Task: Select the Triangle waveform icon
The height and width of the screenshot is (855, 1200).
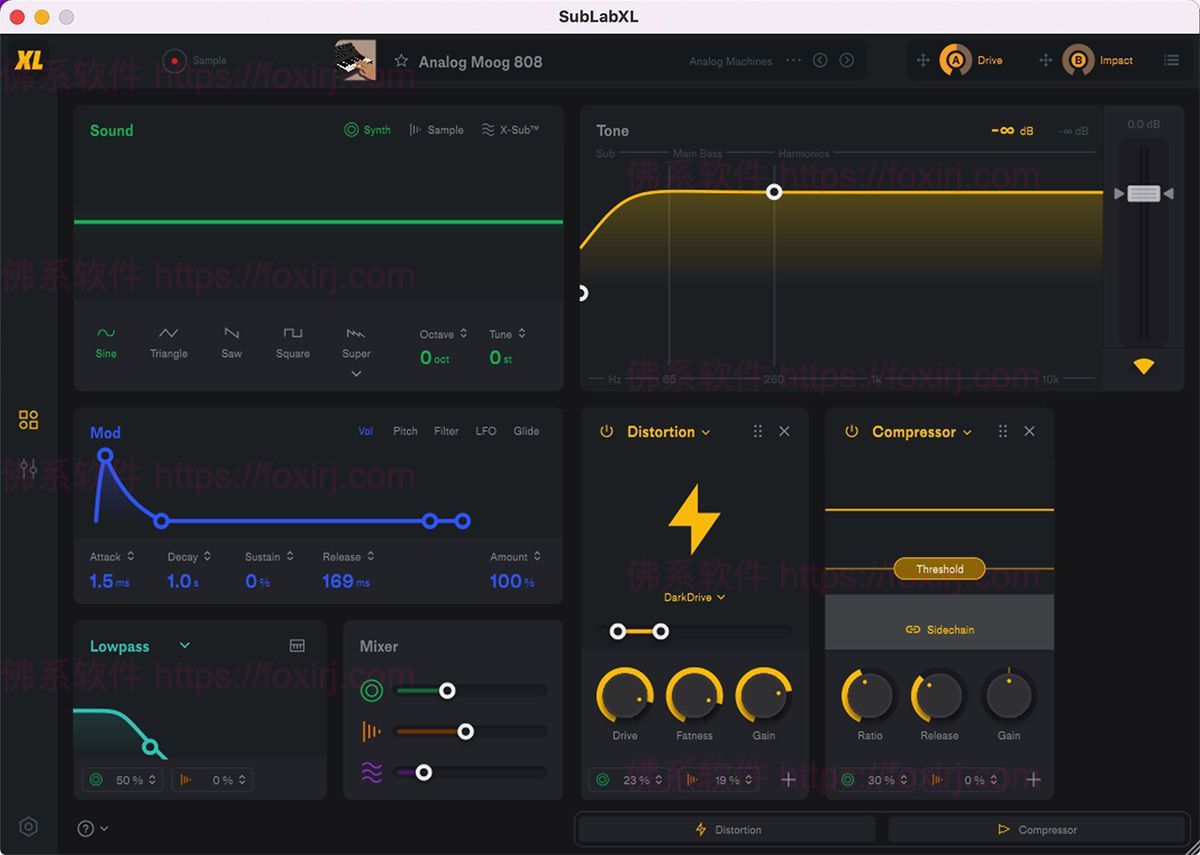Action: coord(168,333)
